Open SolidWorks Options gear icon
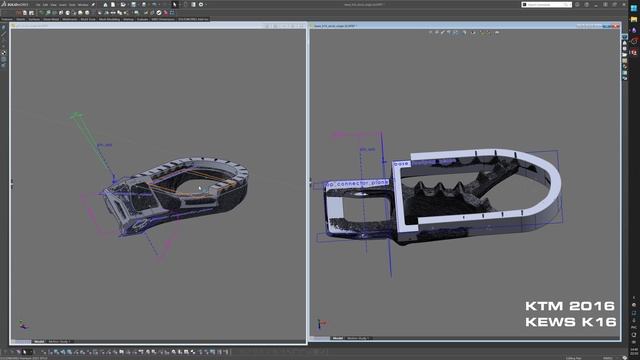Screen dimensions: 640x360 [201, 4]
